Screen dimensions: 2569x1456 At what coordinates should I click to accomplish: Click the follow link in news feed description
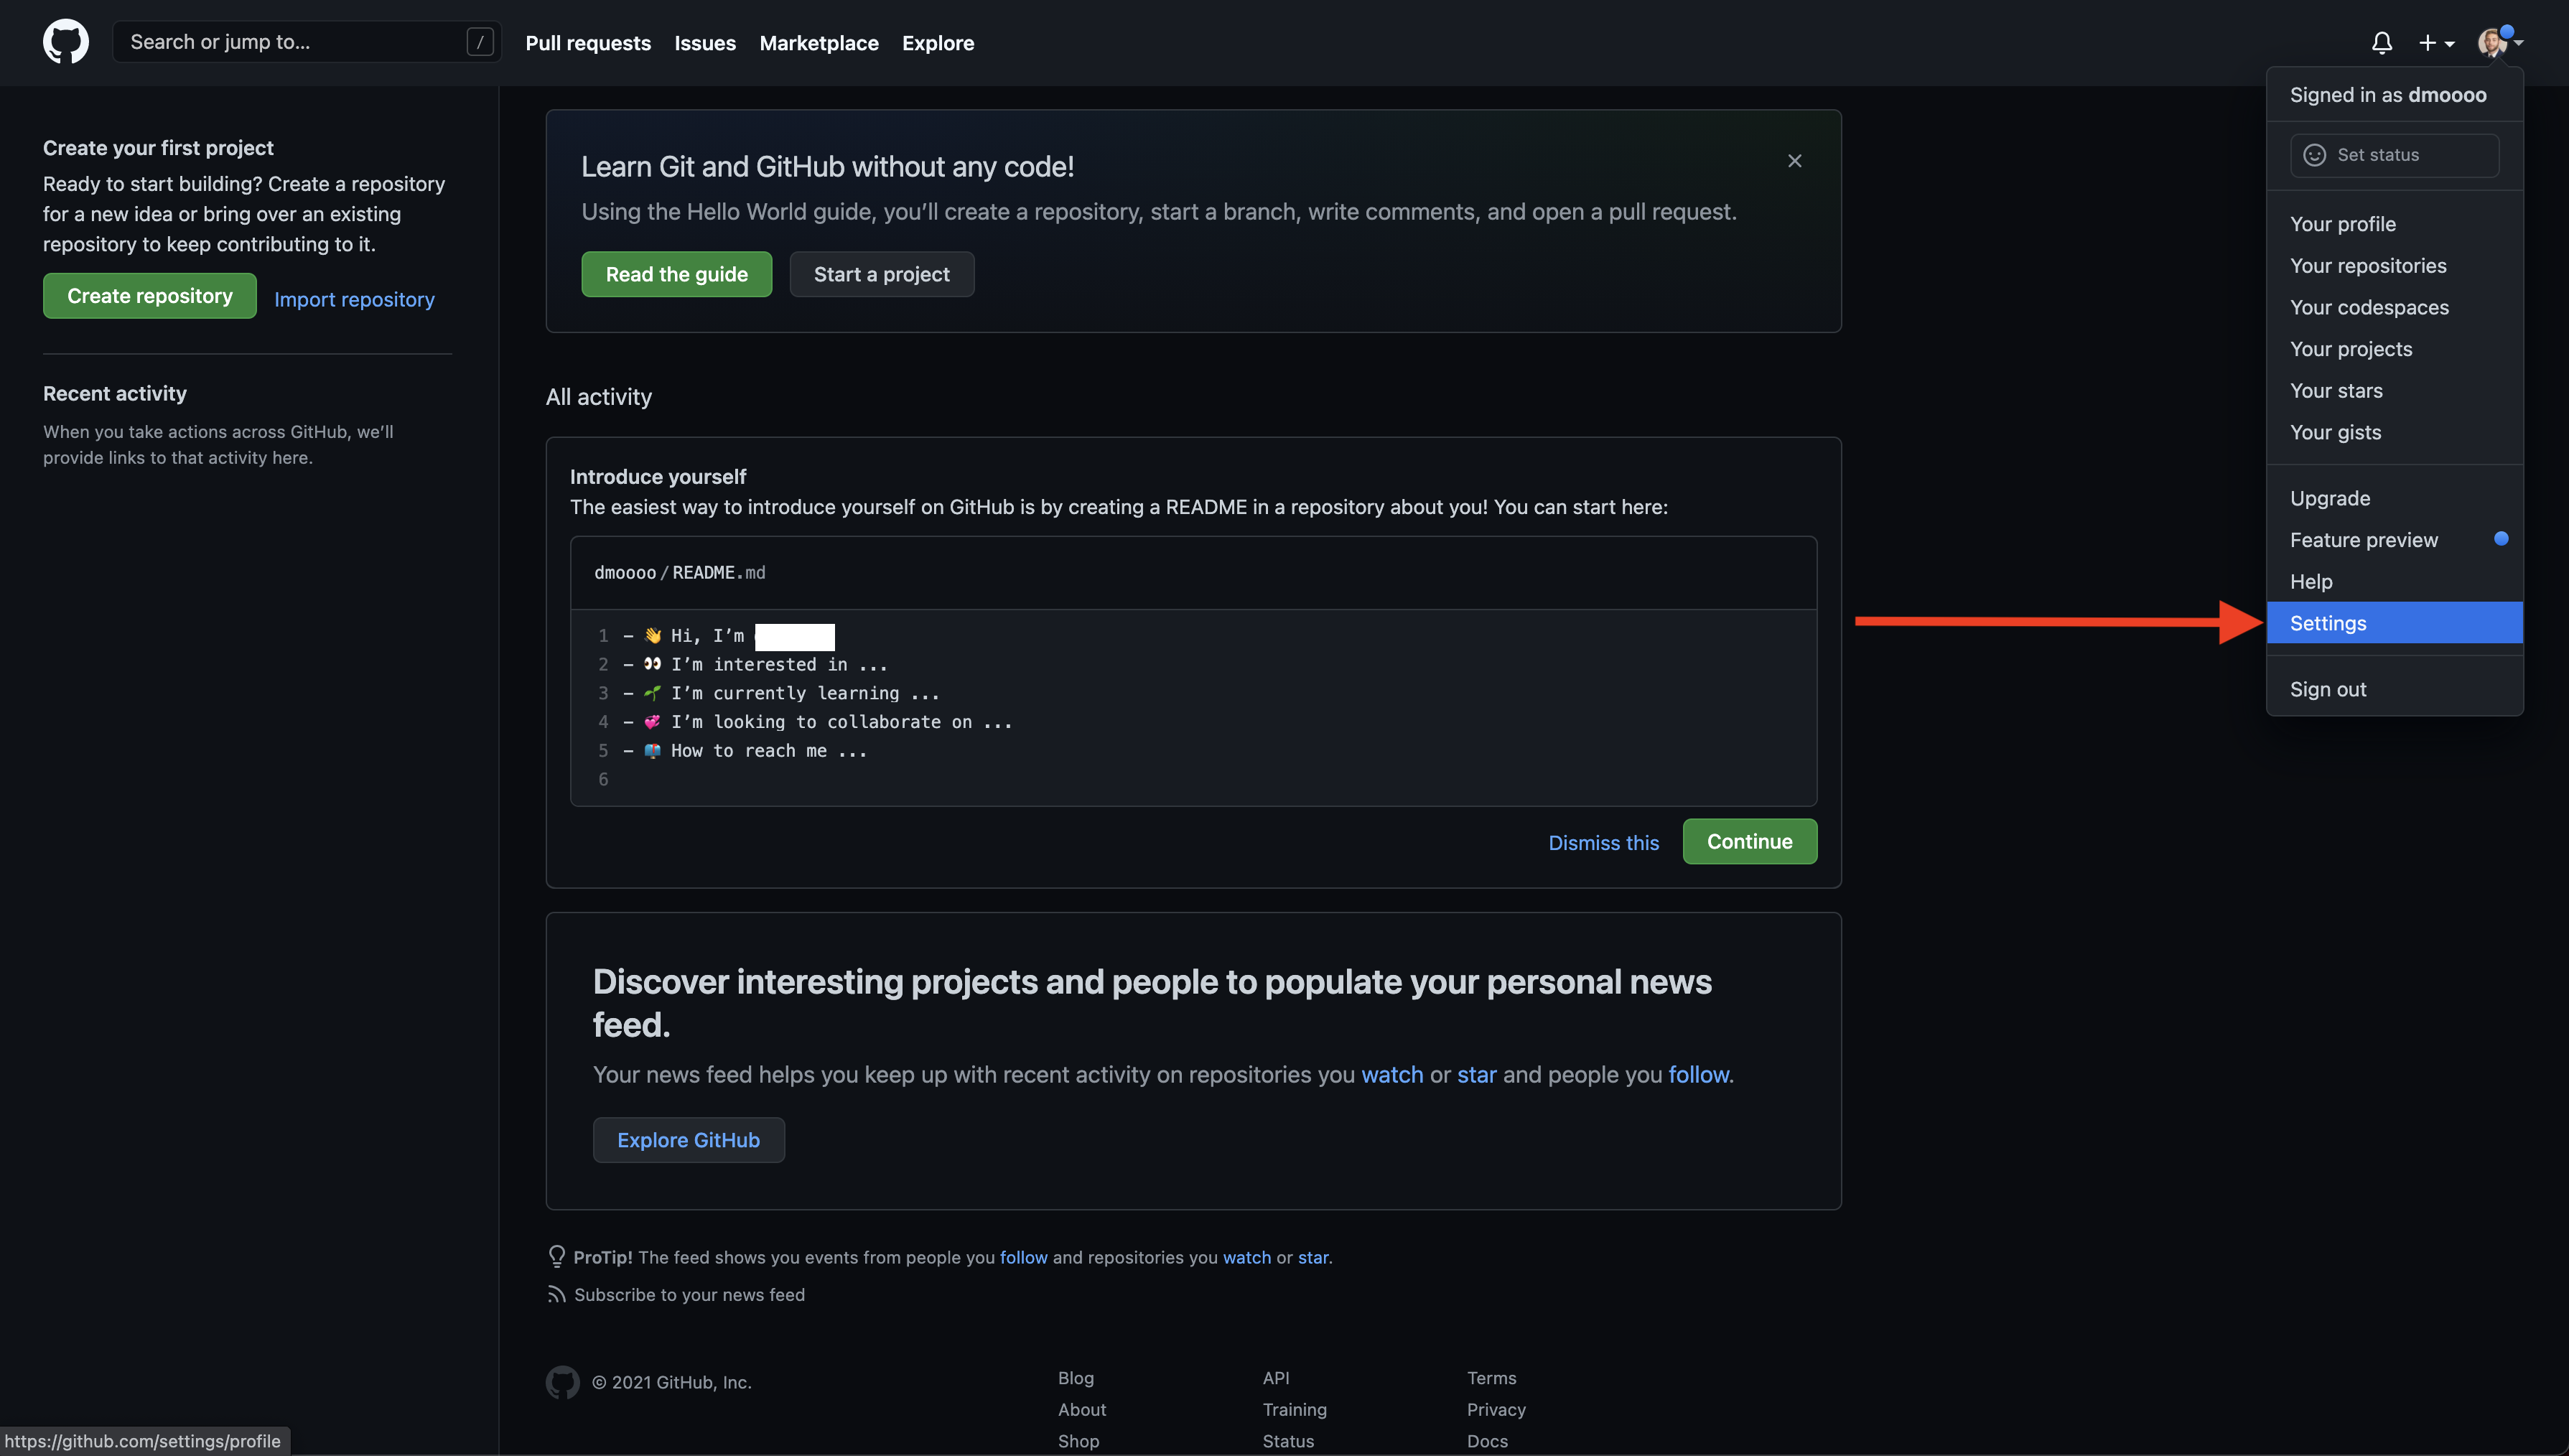click(1698, 1075)
